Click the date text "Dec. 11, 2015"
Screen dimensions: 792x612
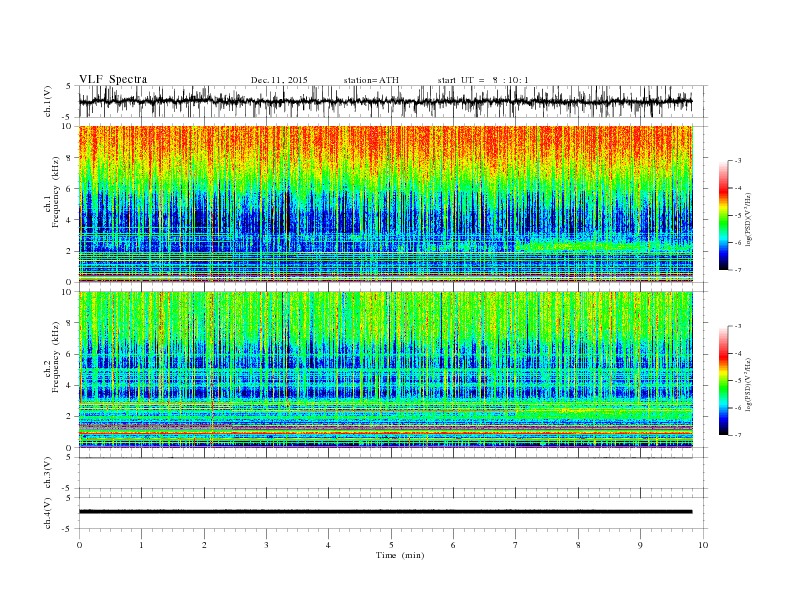point(279,80)
